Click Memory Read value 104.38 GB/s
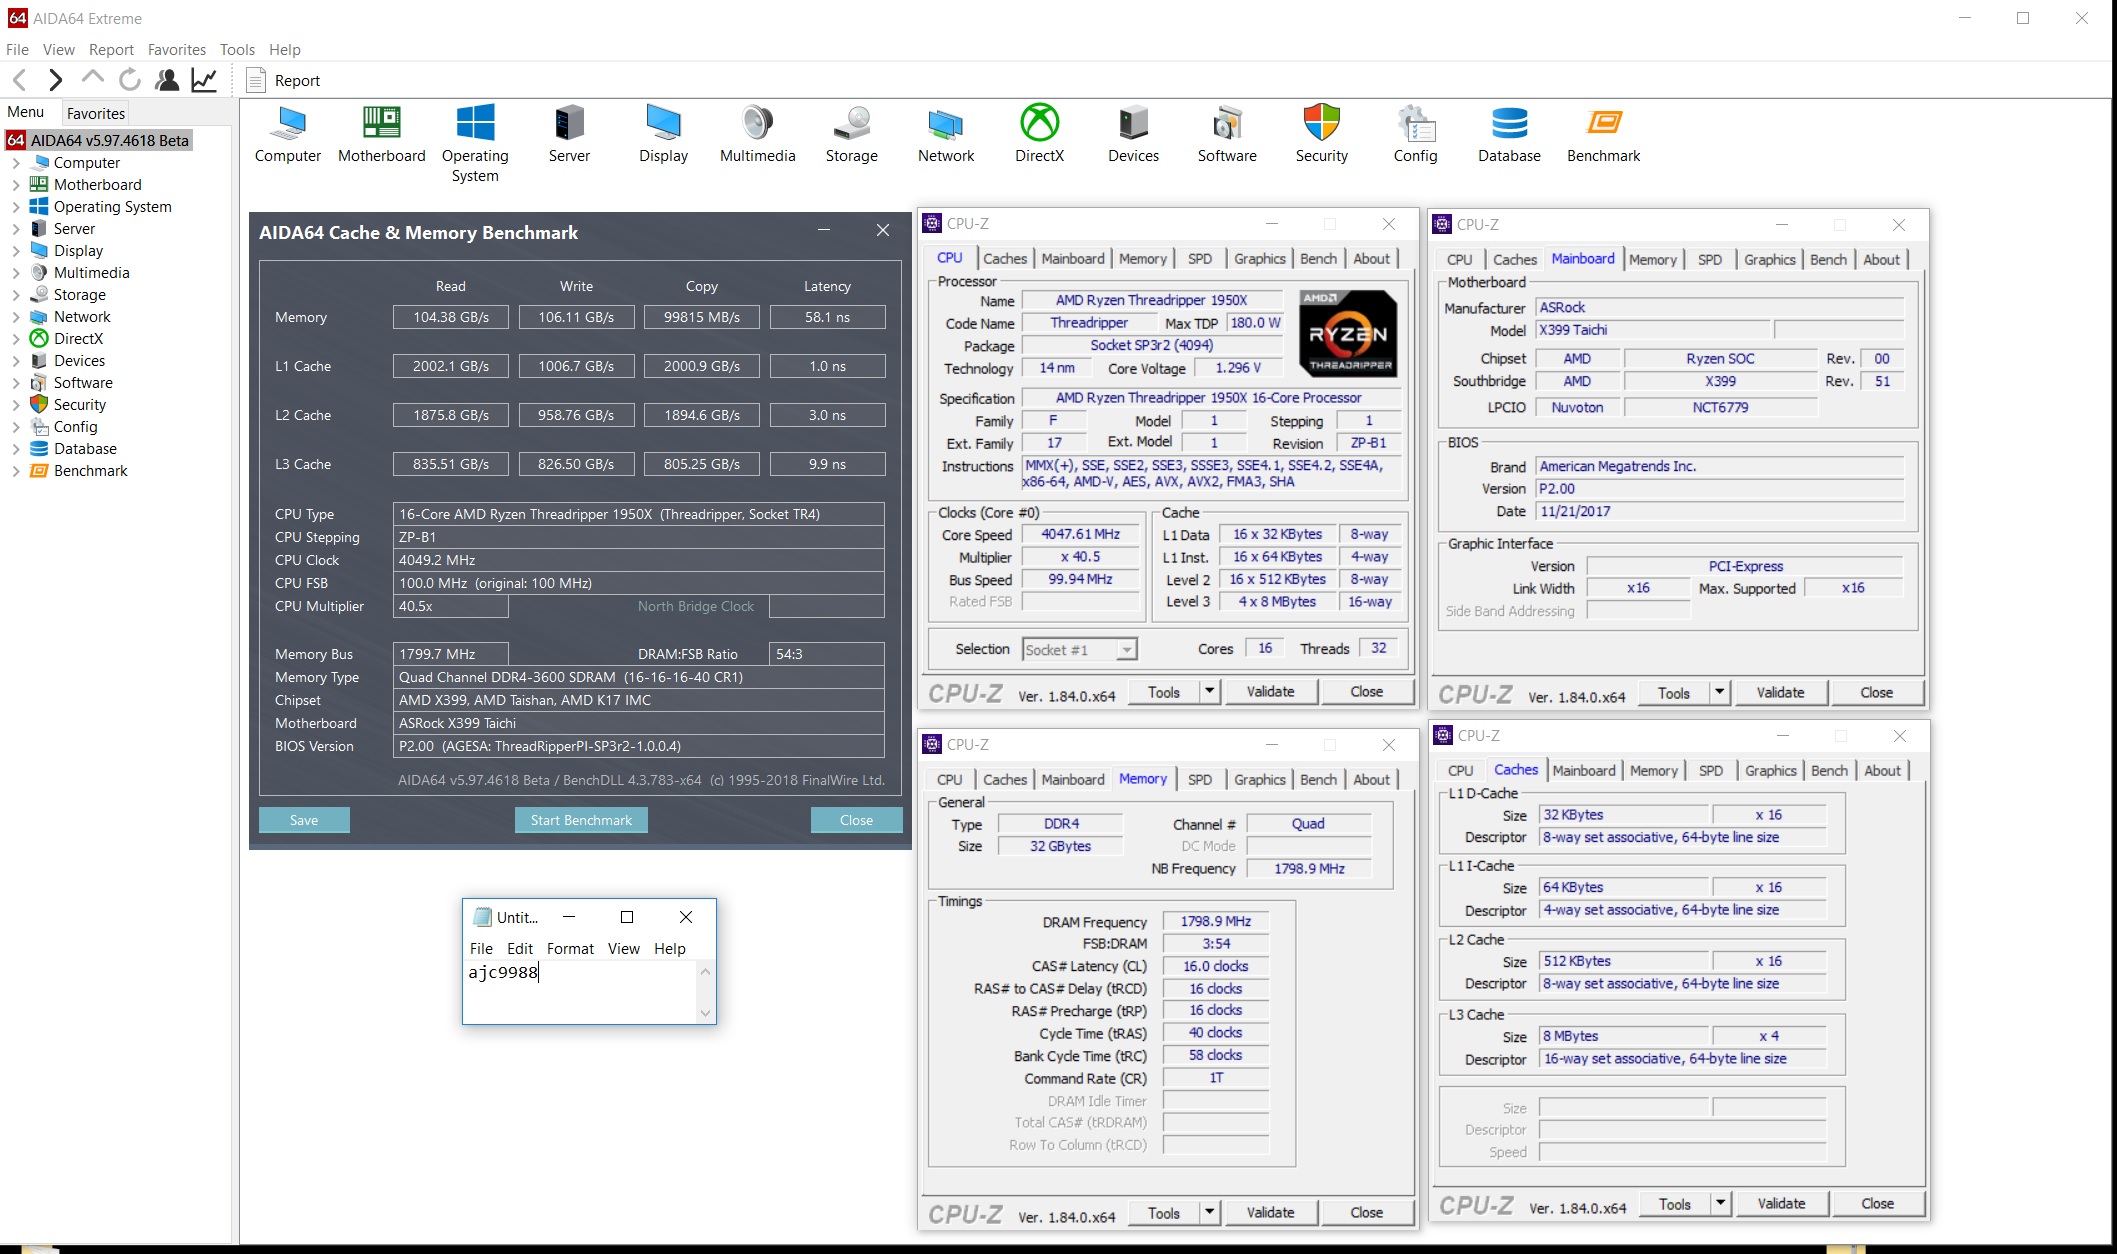The height and width of the screenshot is (1254, 2117). click(451, 317)
